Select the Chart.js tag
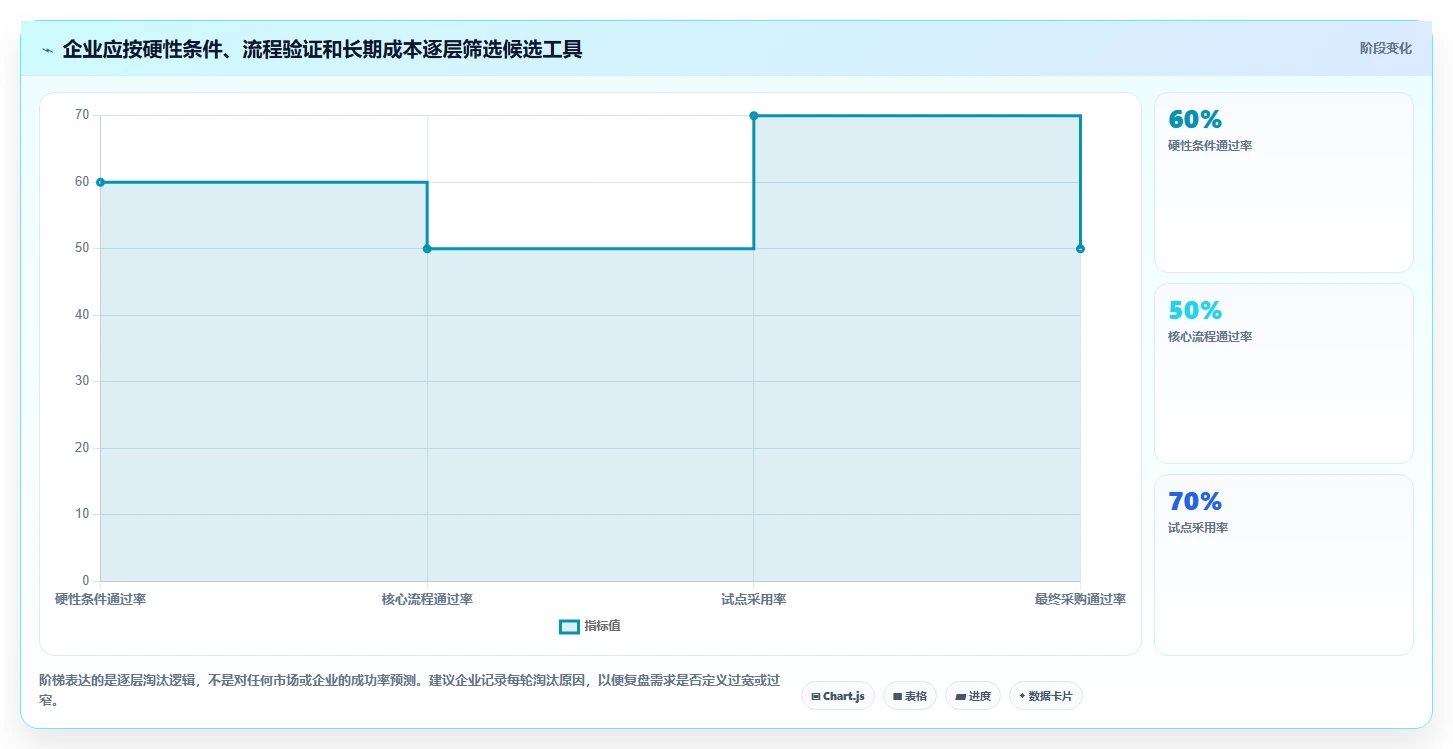This screenshot has height=749, width=1453. pos(838,696)
